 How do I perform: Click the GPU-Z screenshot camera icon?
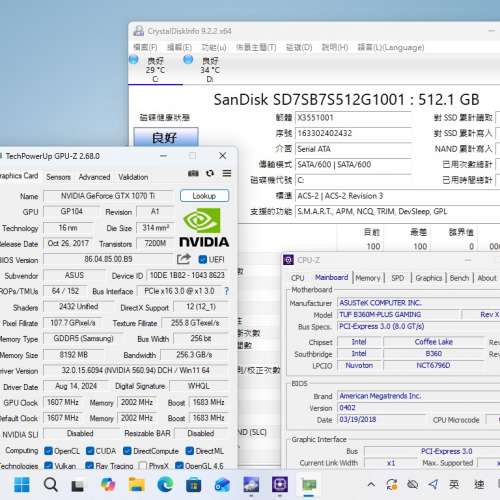193,173
